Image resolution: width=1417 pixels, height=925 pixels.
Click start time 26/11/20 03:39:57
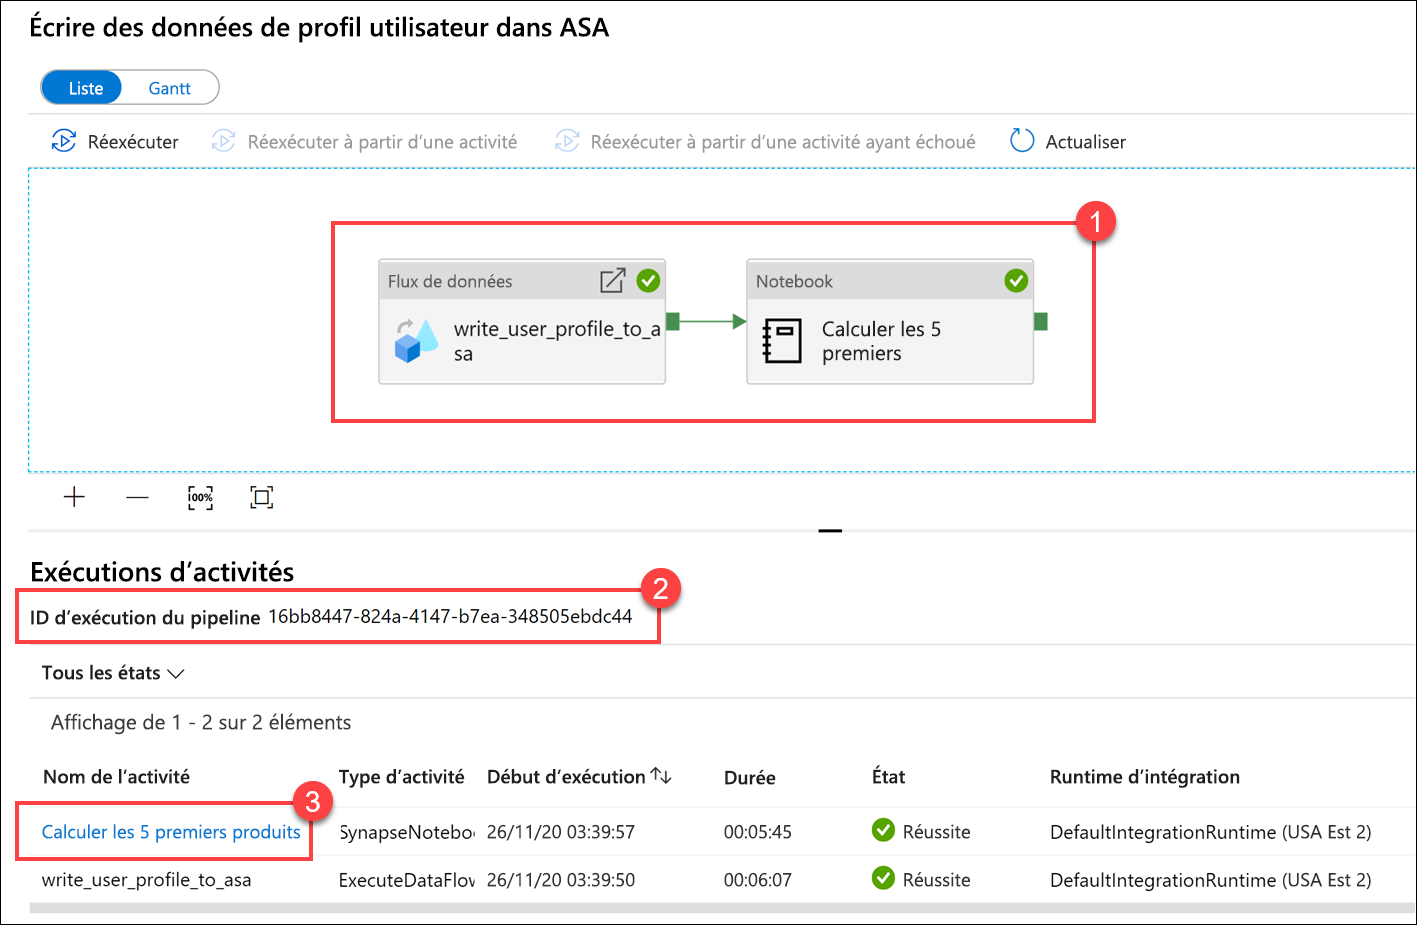tap(560, 832)
